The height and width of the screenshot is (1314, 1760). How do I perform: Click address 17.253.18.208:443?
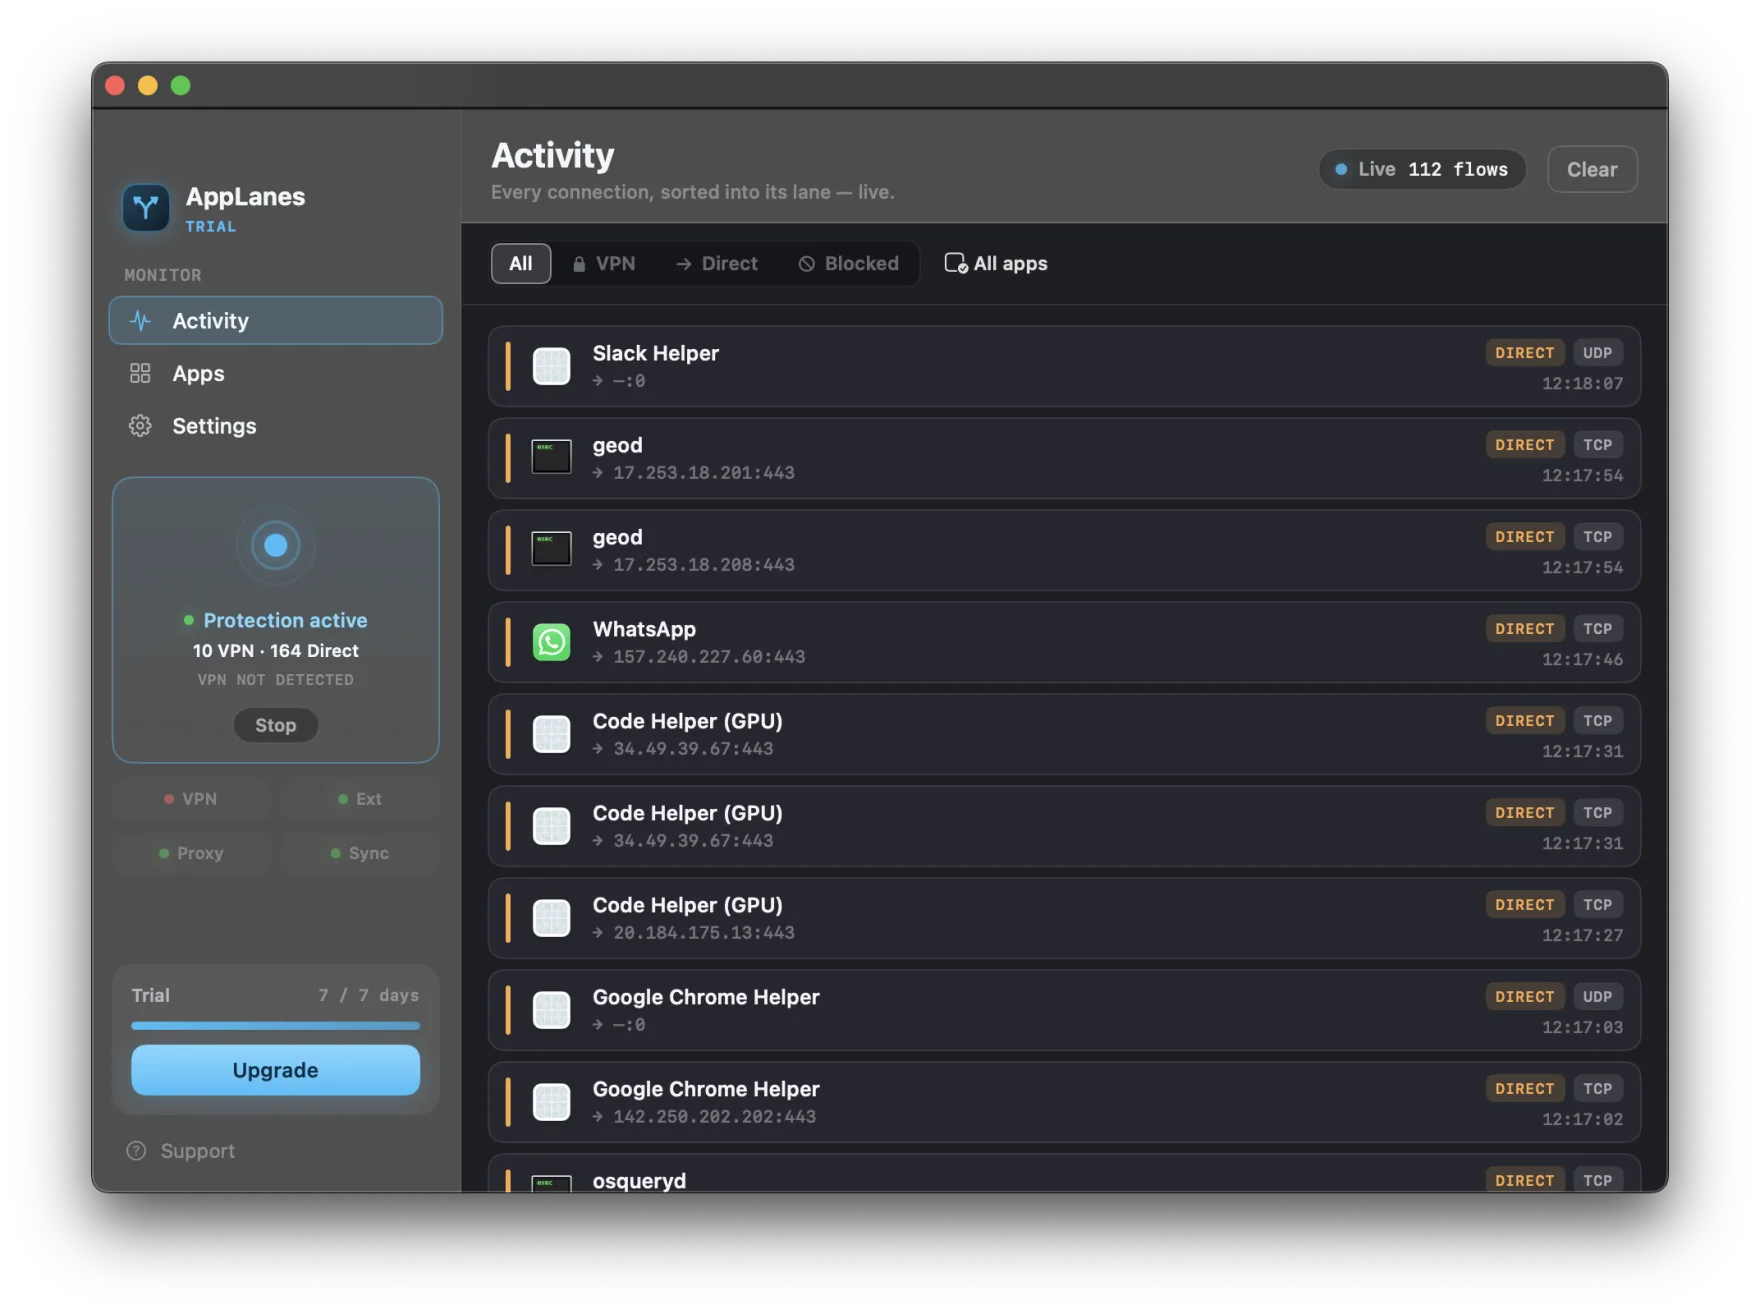tap(704, 565)
